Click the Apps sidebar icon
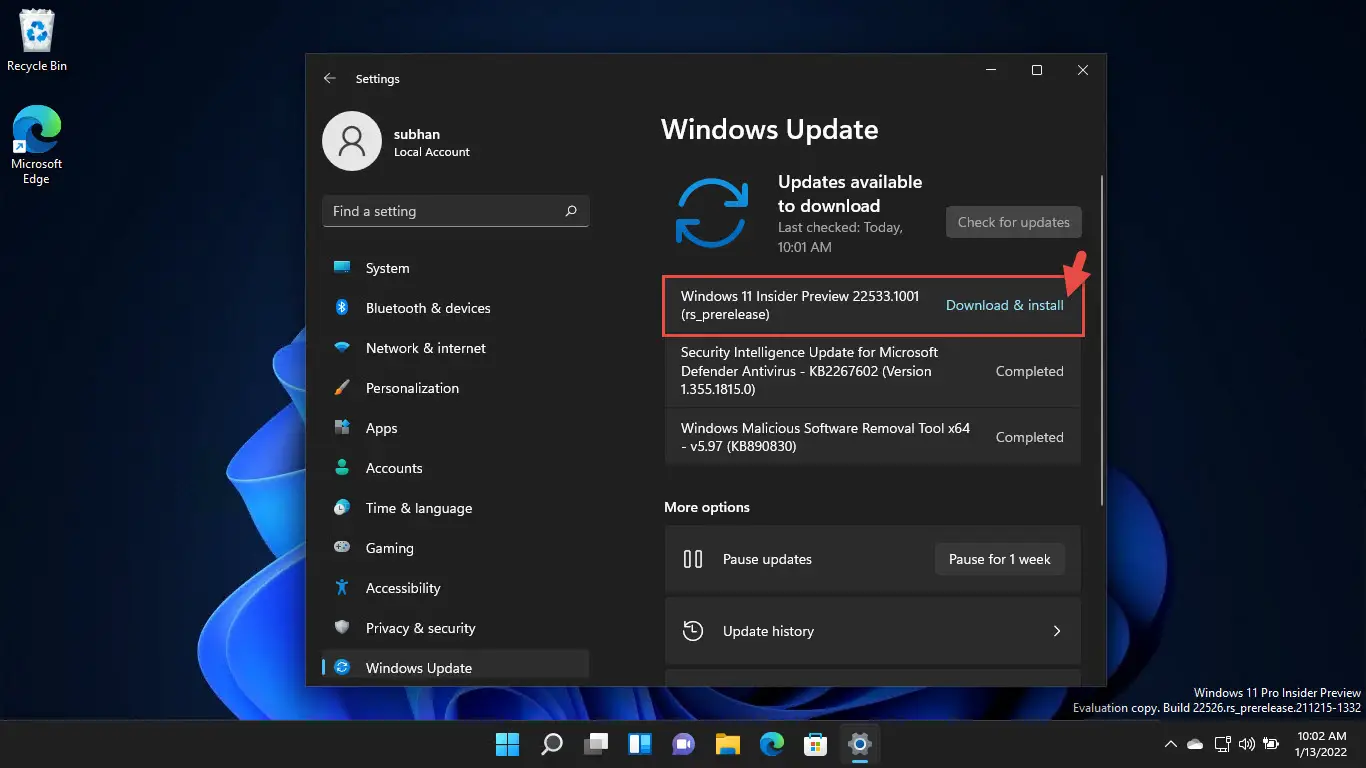 [342, 427]
